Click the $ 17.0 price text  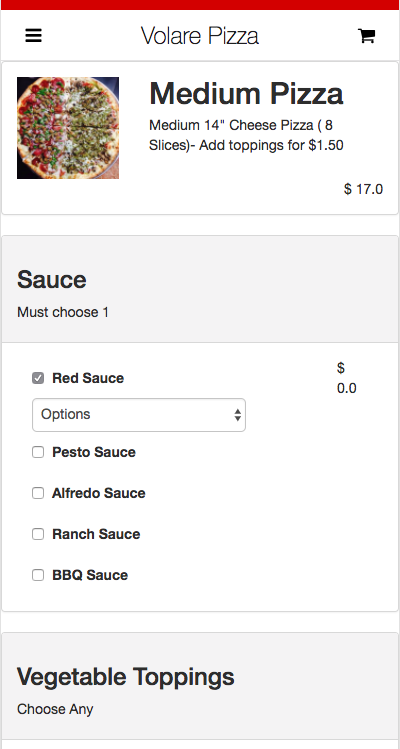tap(363, 189)
